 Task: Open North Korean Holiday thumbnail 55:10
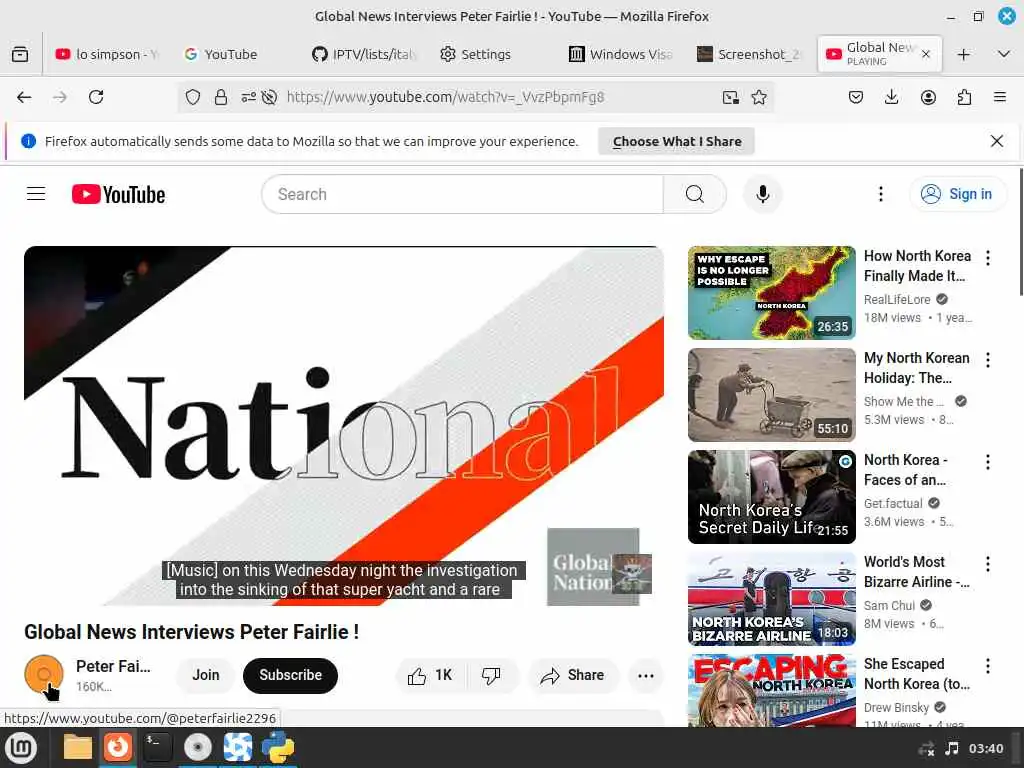(x=771, y=394)
